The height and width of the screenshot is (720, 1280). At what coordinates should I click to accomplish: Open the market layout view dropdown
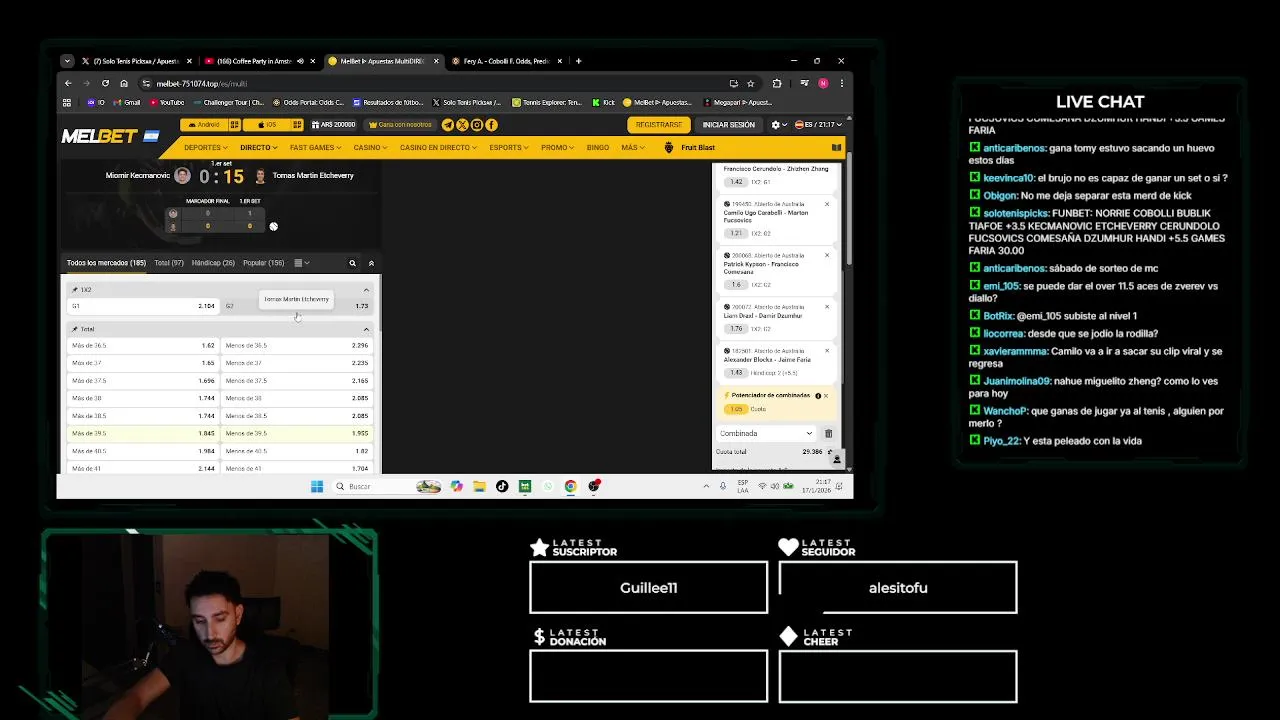(x=302, y=263)
